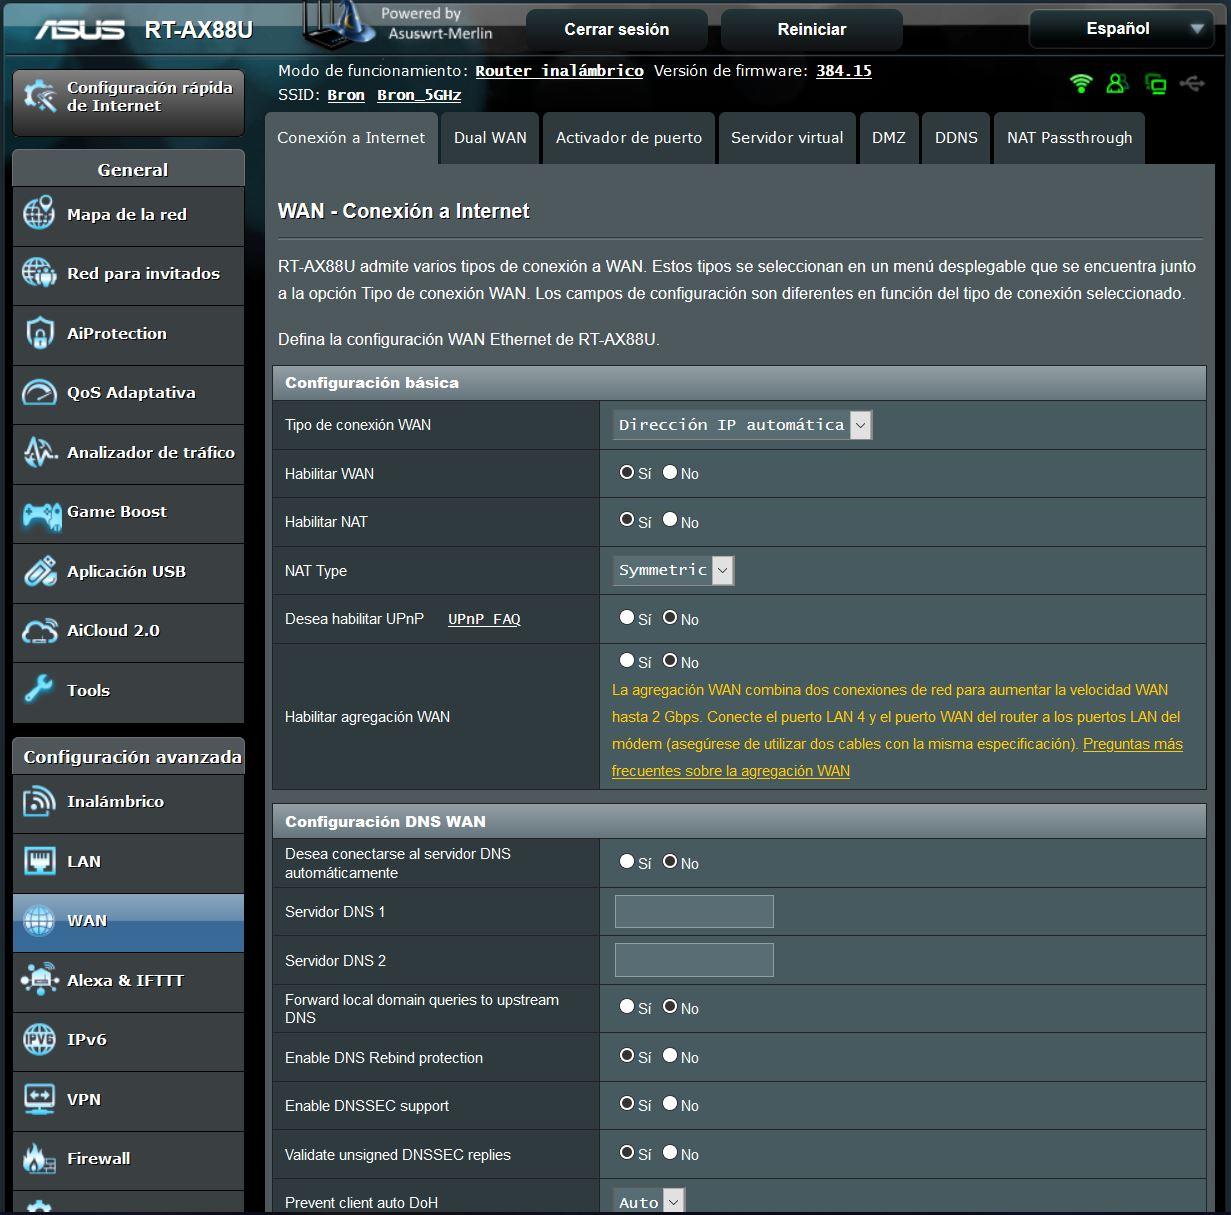The image size is (1231, 1215).
Task: Open the Prevent client auto DoH dropdown
Action: click(649, 1202)
